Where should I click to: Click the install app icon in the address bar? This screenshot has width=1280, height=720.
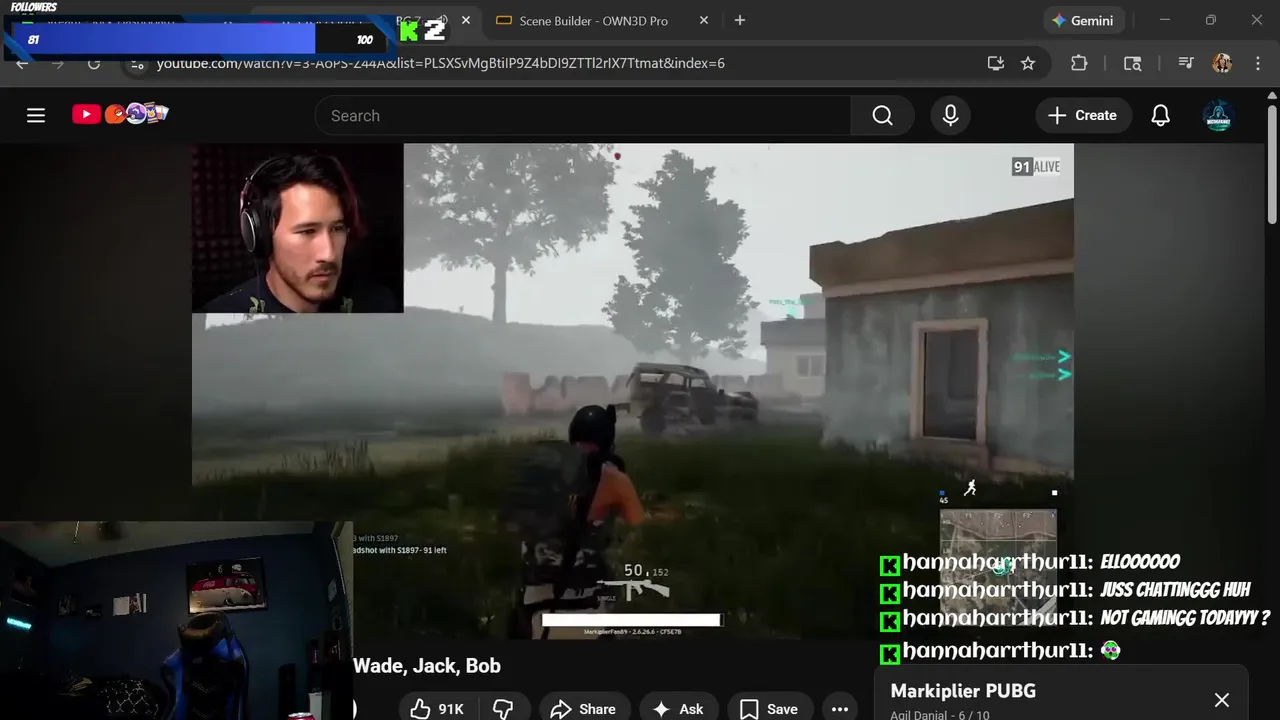995,63
